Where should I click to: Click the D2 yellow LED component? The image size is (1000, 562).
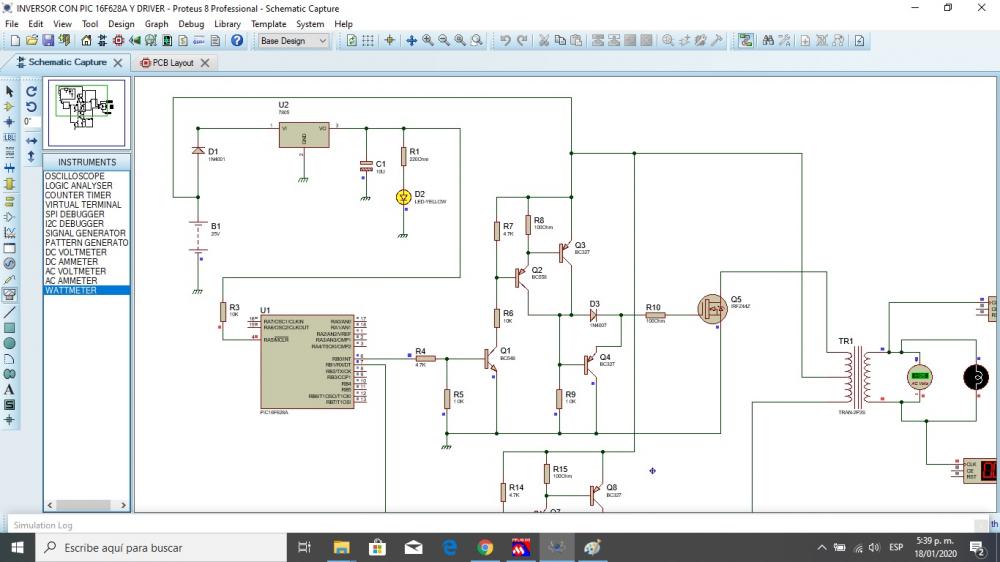click(x=403, y=197)
